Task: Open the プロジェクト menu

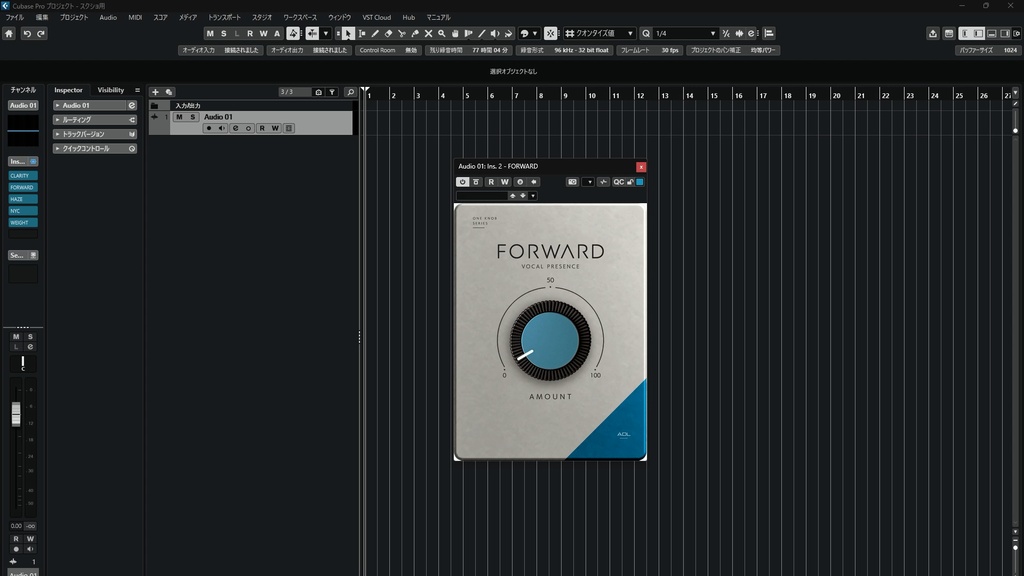Action: point(74,18)
